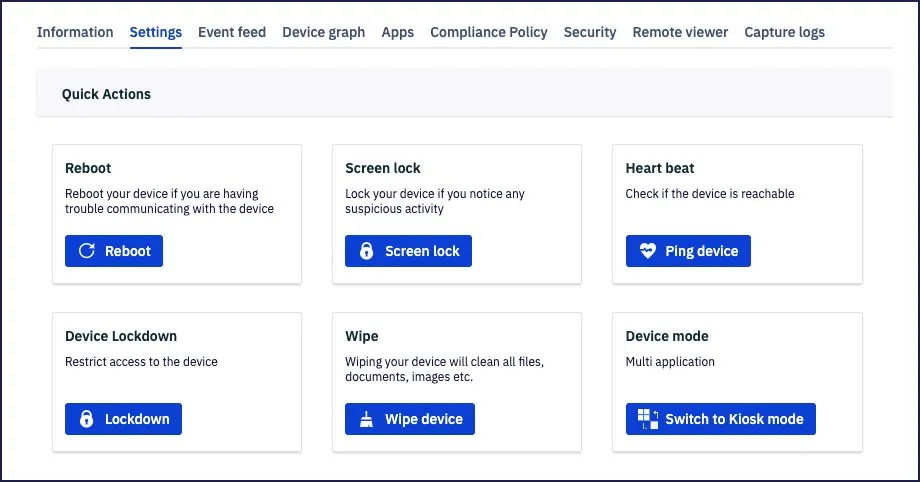Click the Quick Actions section header
Image resolution: width=920 pixels, height=482 pixels.
pos(106,94)
